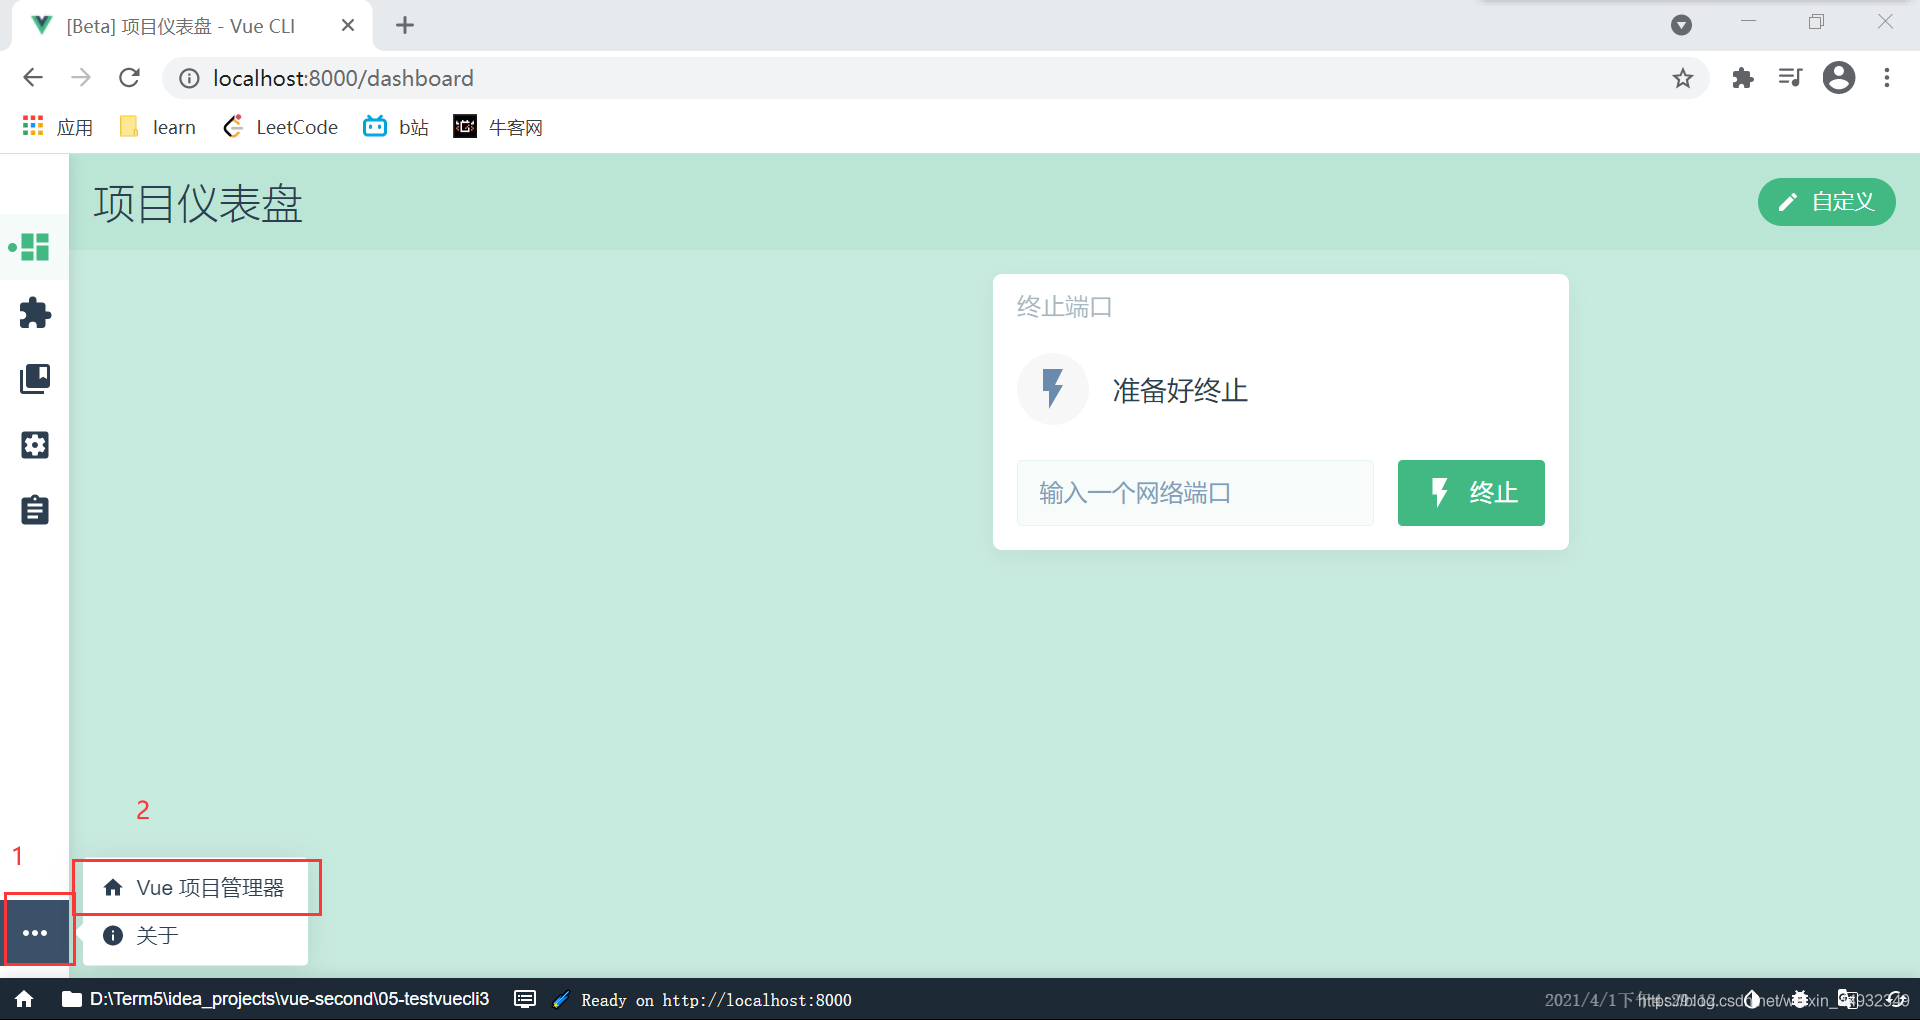Close the Vue CLI browser tab
The width and height of the screenshot is (1920, 1020).
[x=348, y=26]
